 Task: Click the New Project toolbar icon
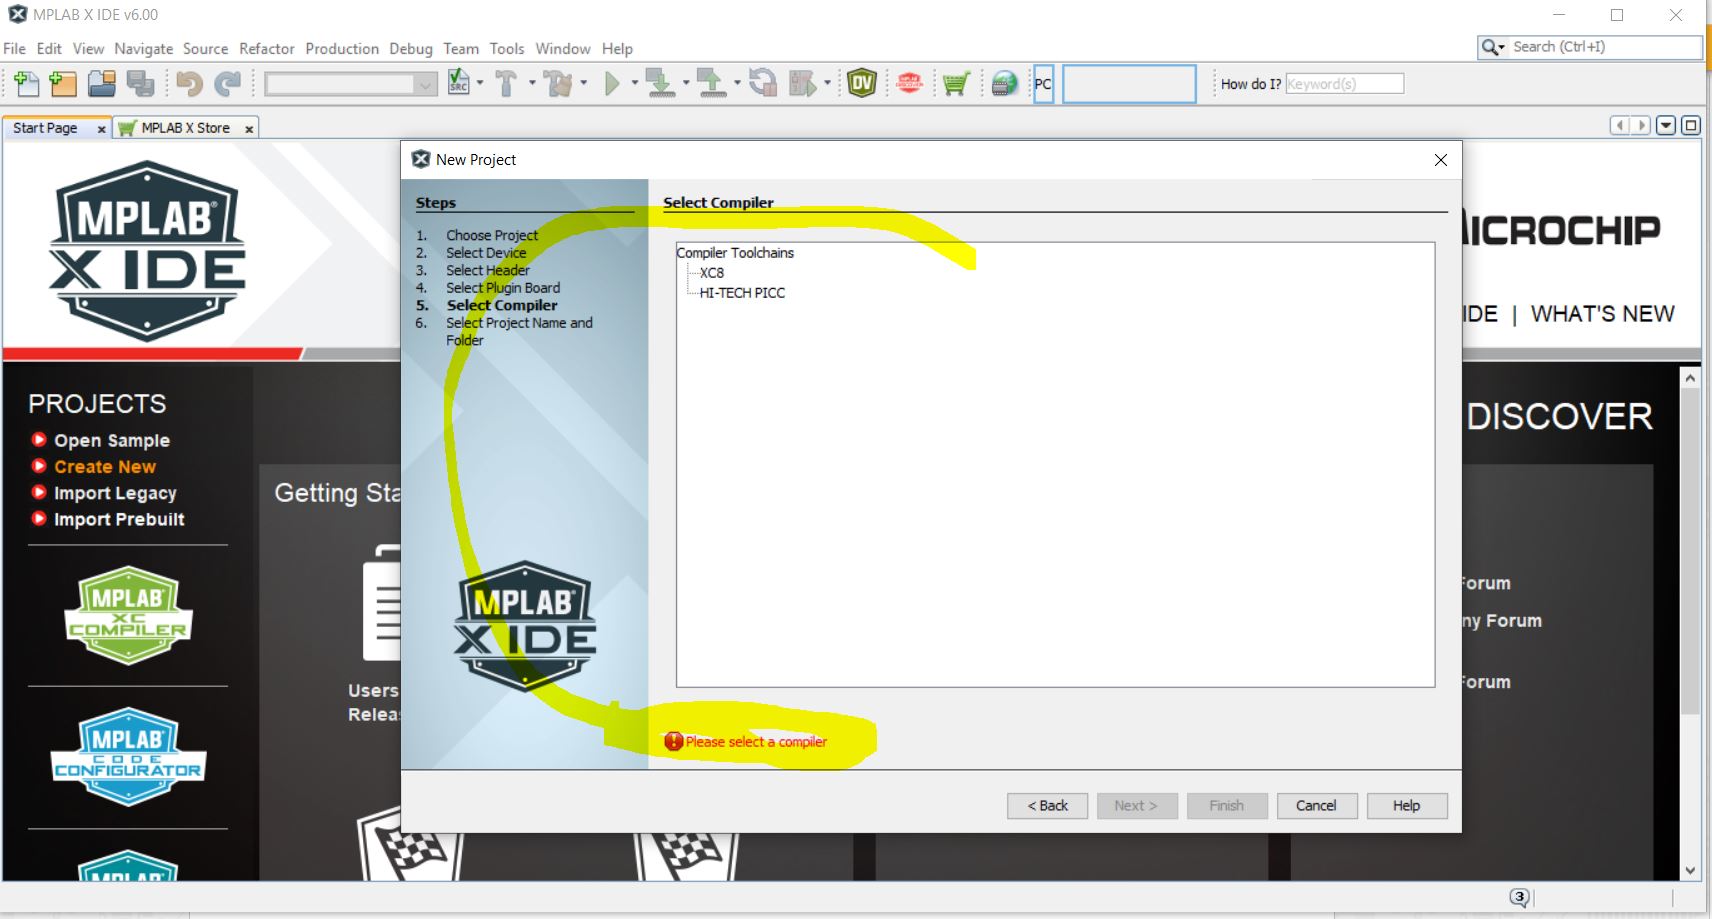63,84
